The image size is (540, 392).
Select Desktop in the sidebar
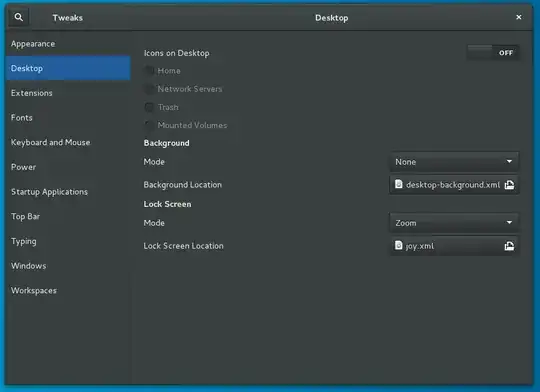coord(68,68)
